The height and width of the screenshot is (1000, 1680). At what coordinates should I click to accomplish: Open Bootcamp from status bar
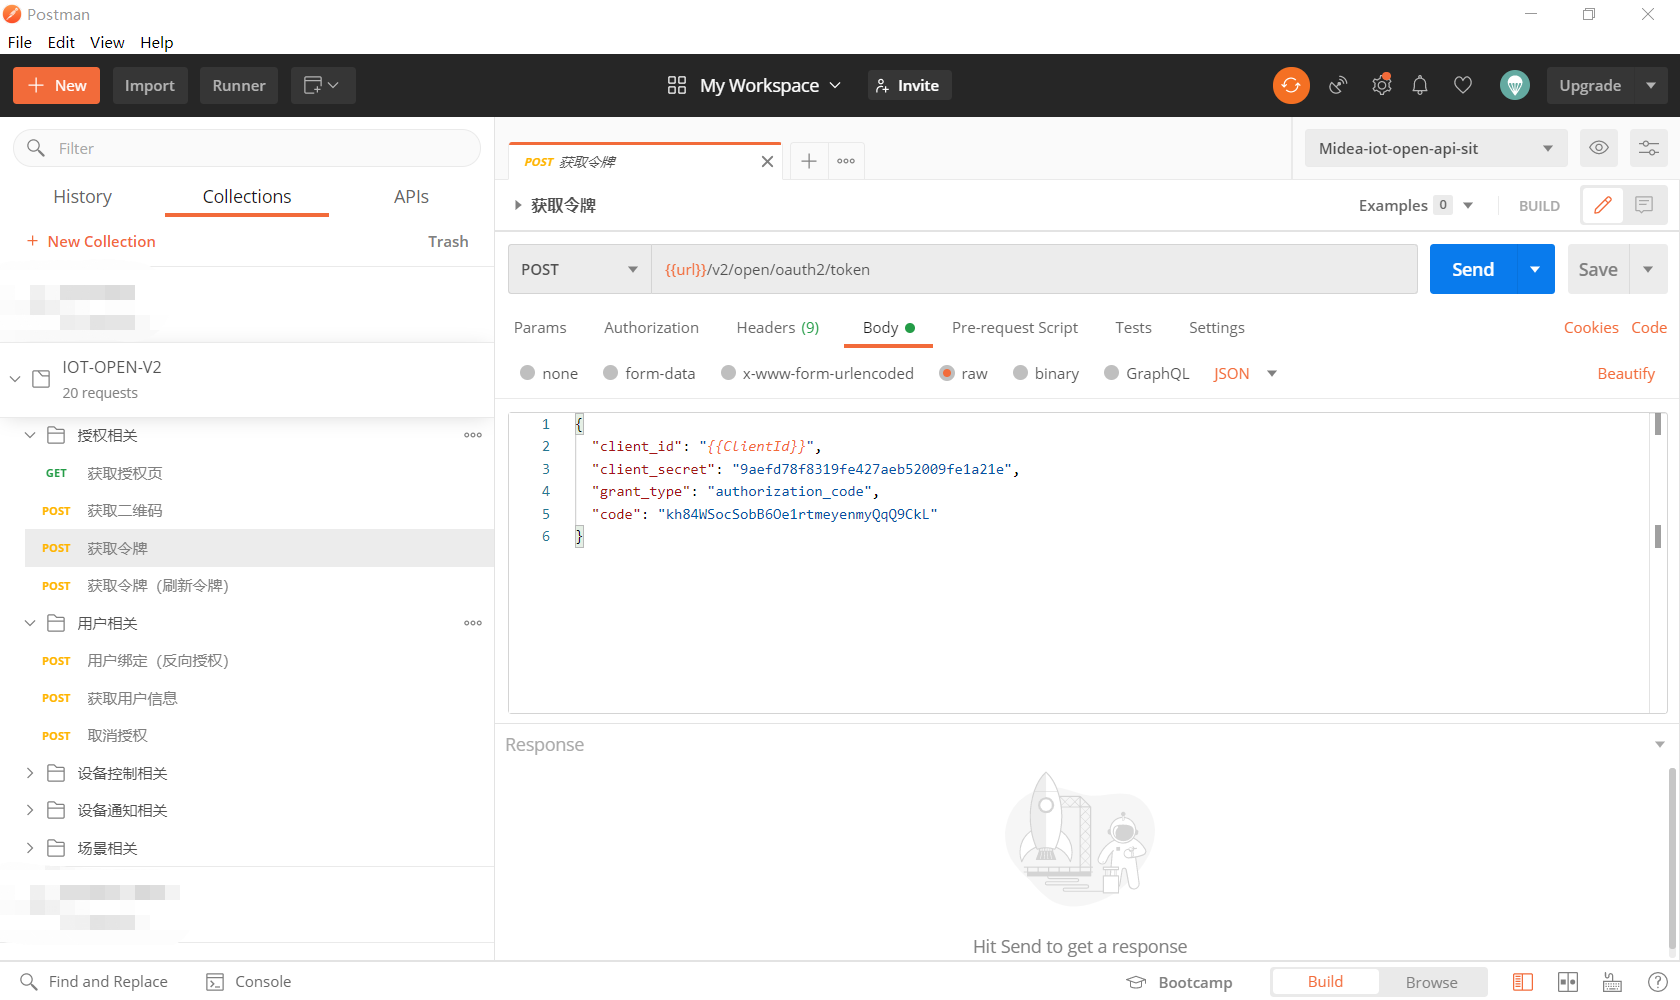pos(1179,982)
